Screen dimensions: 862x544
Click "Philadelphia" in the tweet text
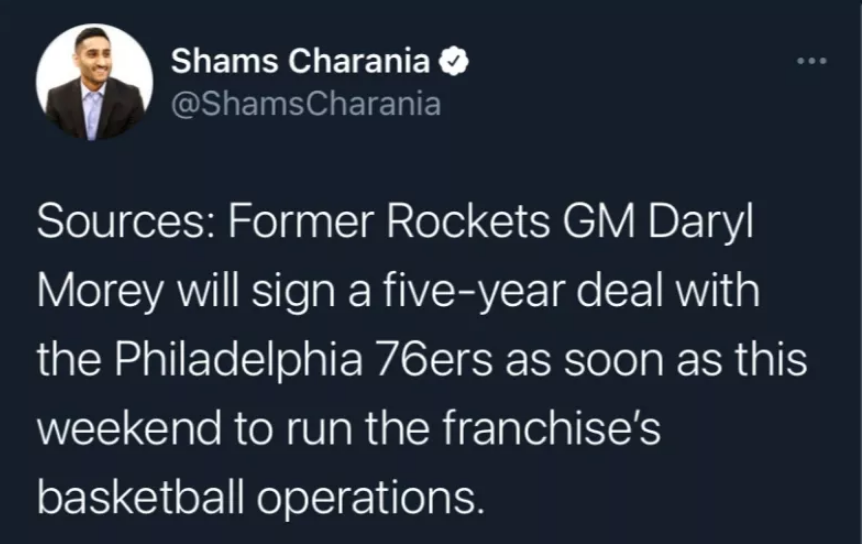239,363
